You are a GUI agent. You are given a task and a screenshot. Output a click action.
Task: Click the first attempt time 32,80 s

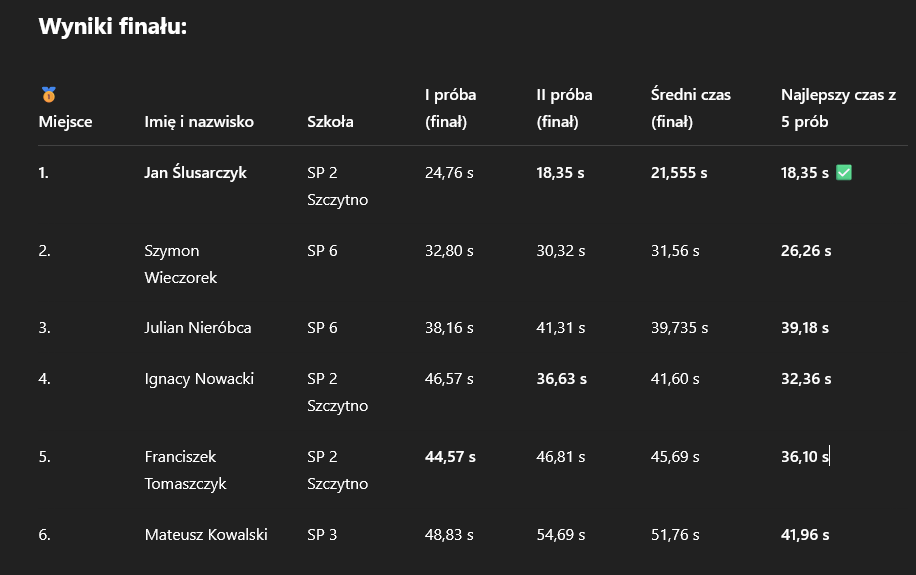(x=449, y=251)
